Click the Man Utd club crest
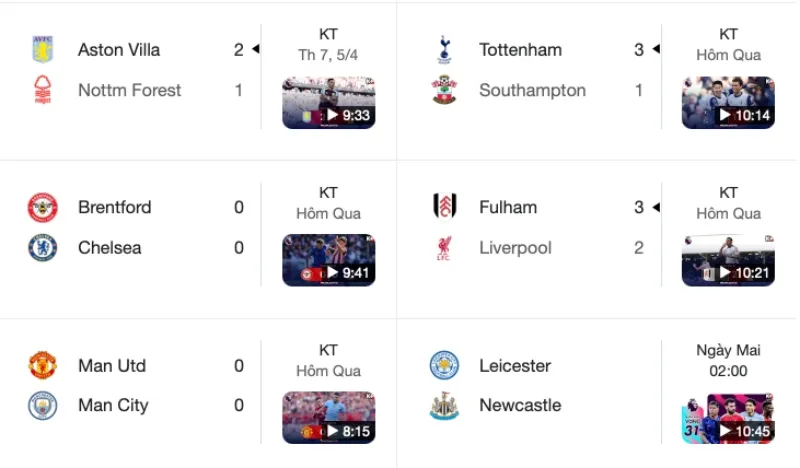Image resolution: width=800 pixels, height=468 pixels. tap(42, 366)
